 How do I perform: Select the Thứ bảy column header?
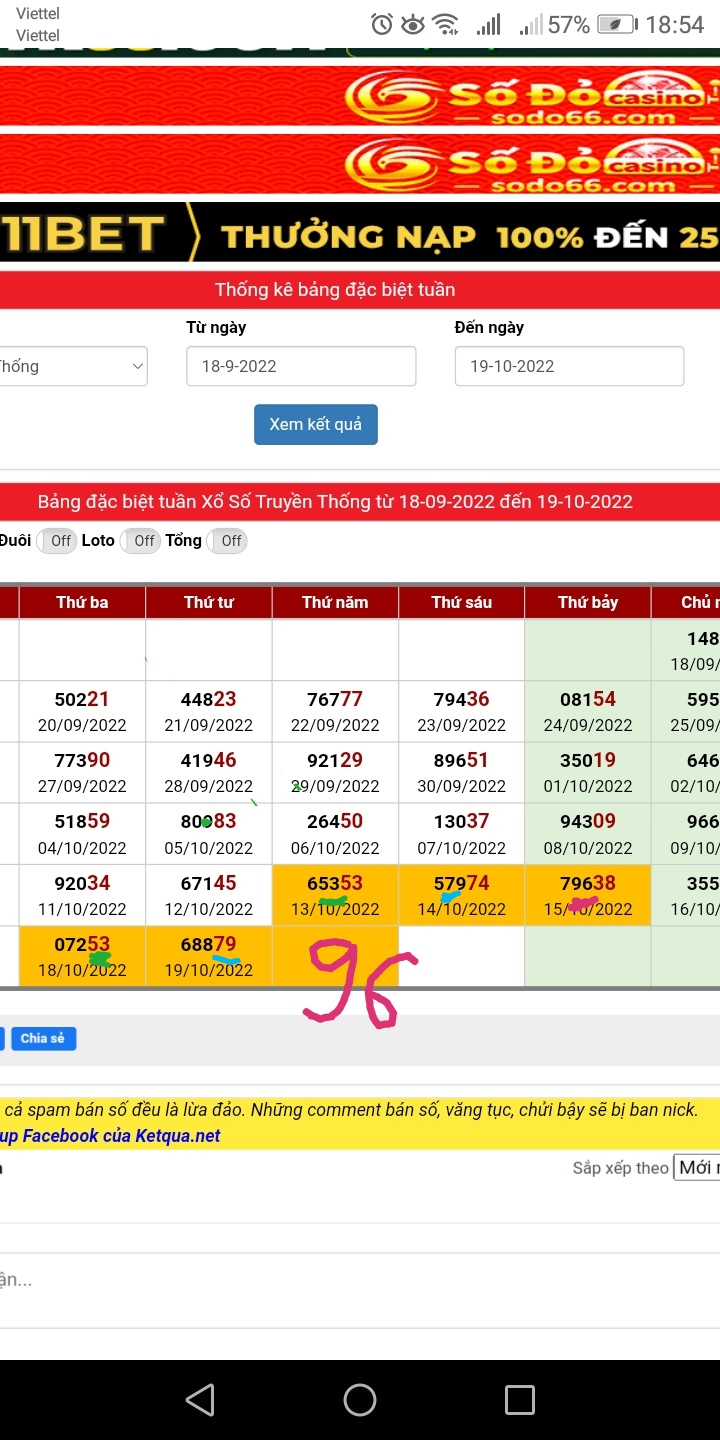coord(588,602)
